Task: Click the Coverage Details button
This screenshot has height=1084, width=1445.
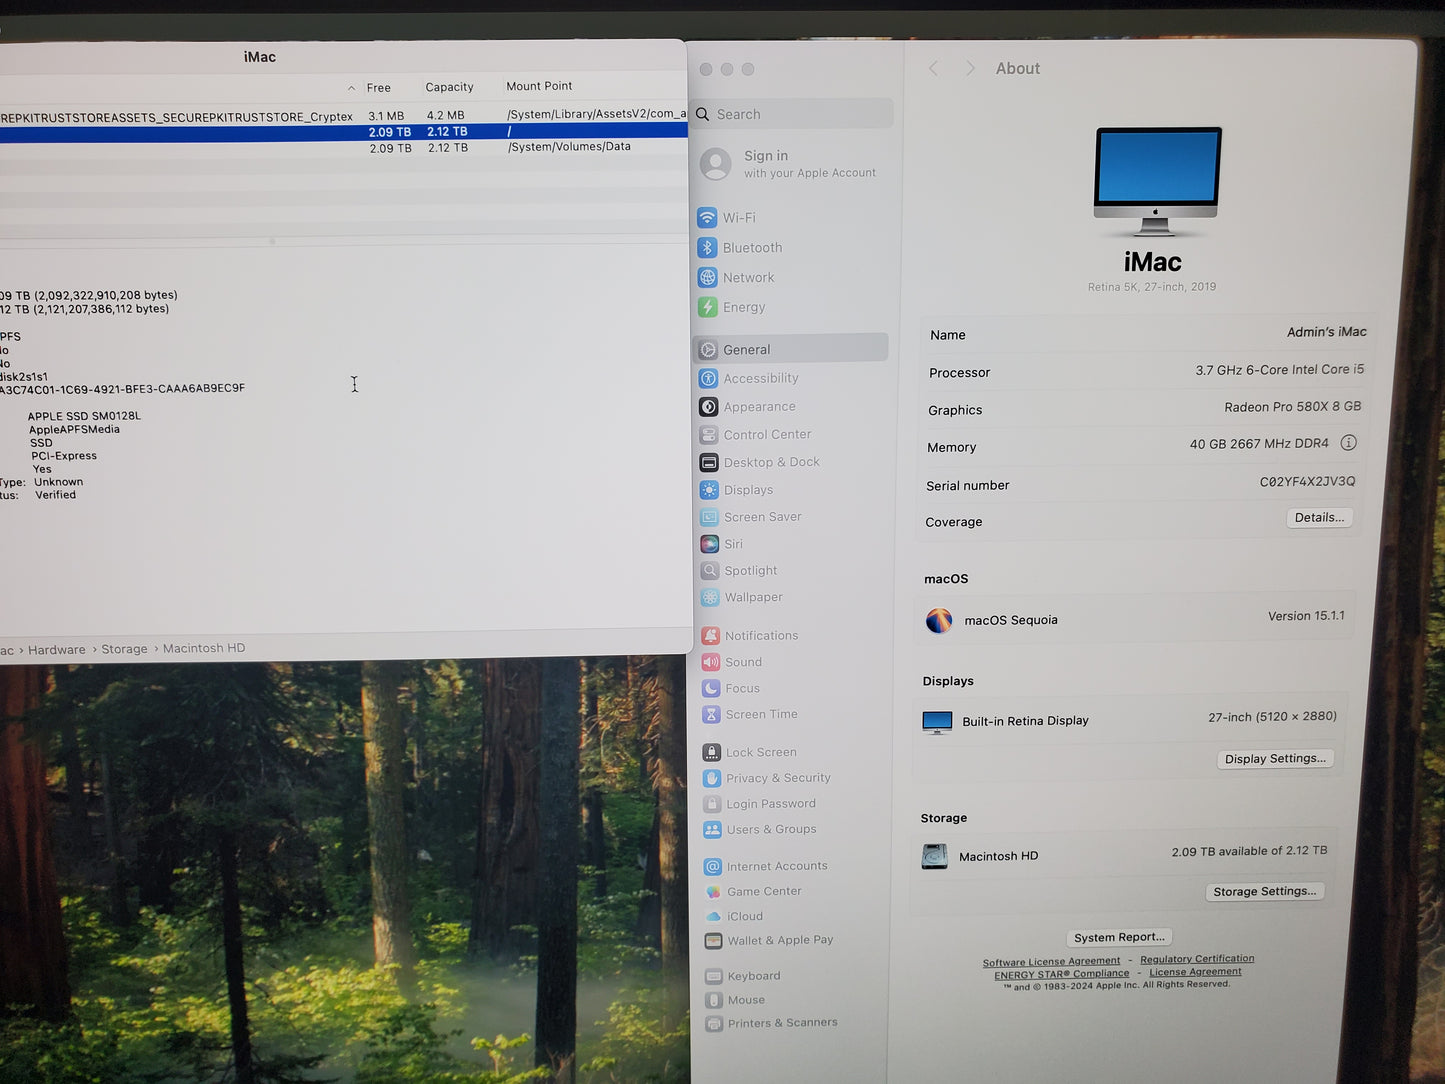Action: (x=1319, y=517)
